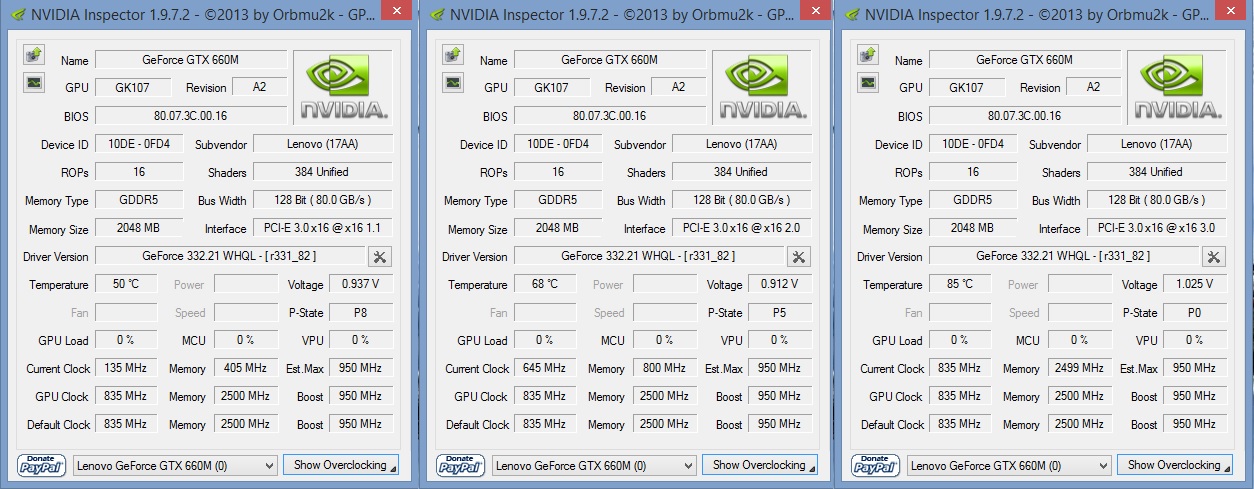Click the NVIDIA logo in the P0 window
The width and height of the screenshot is (1254, 489).
coord(1178,88)
